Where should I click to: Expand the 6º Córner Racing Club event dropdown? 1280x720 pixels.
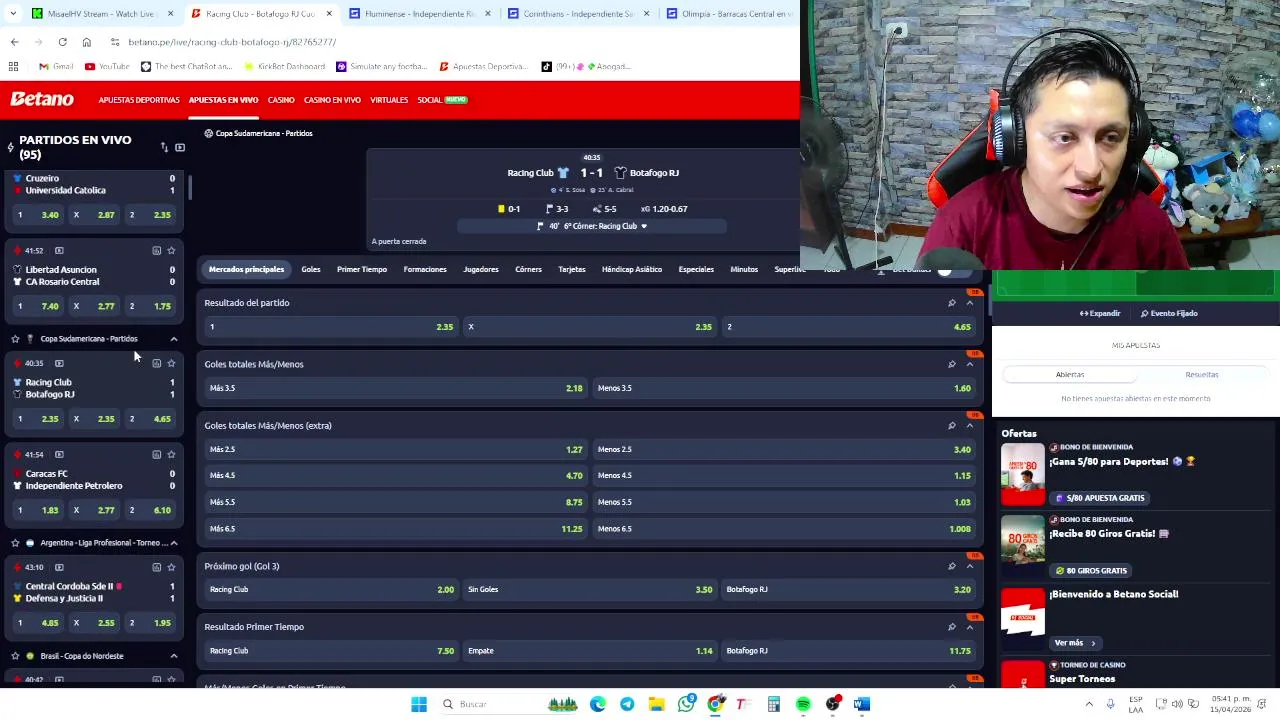pyautogui.click(x=643, y=226)
